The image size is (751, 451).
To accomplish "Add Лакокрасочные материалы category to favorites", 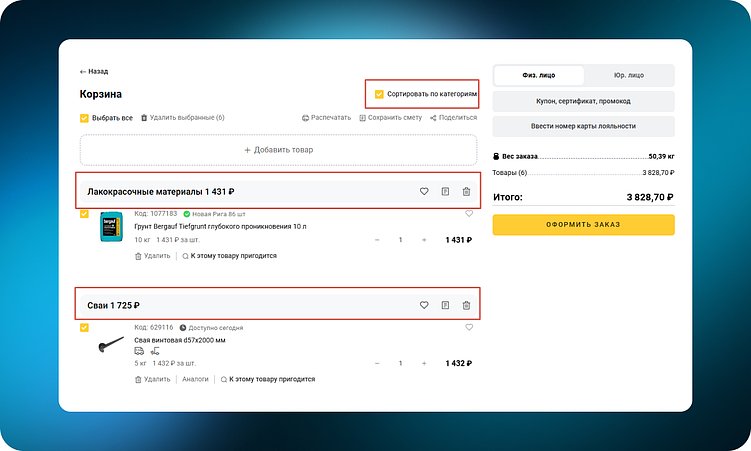I will (424, 192).
